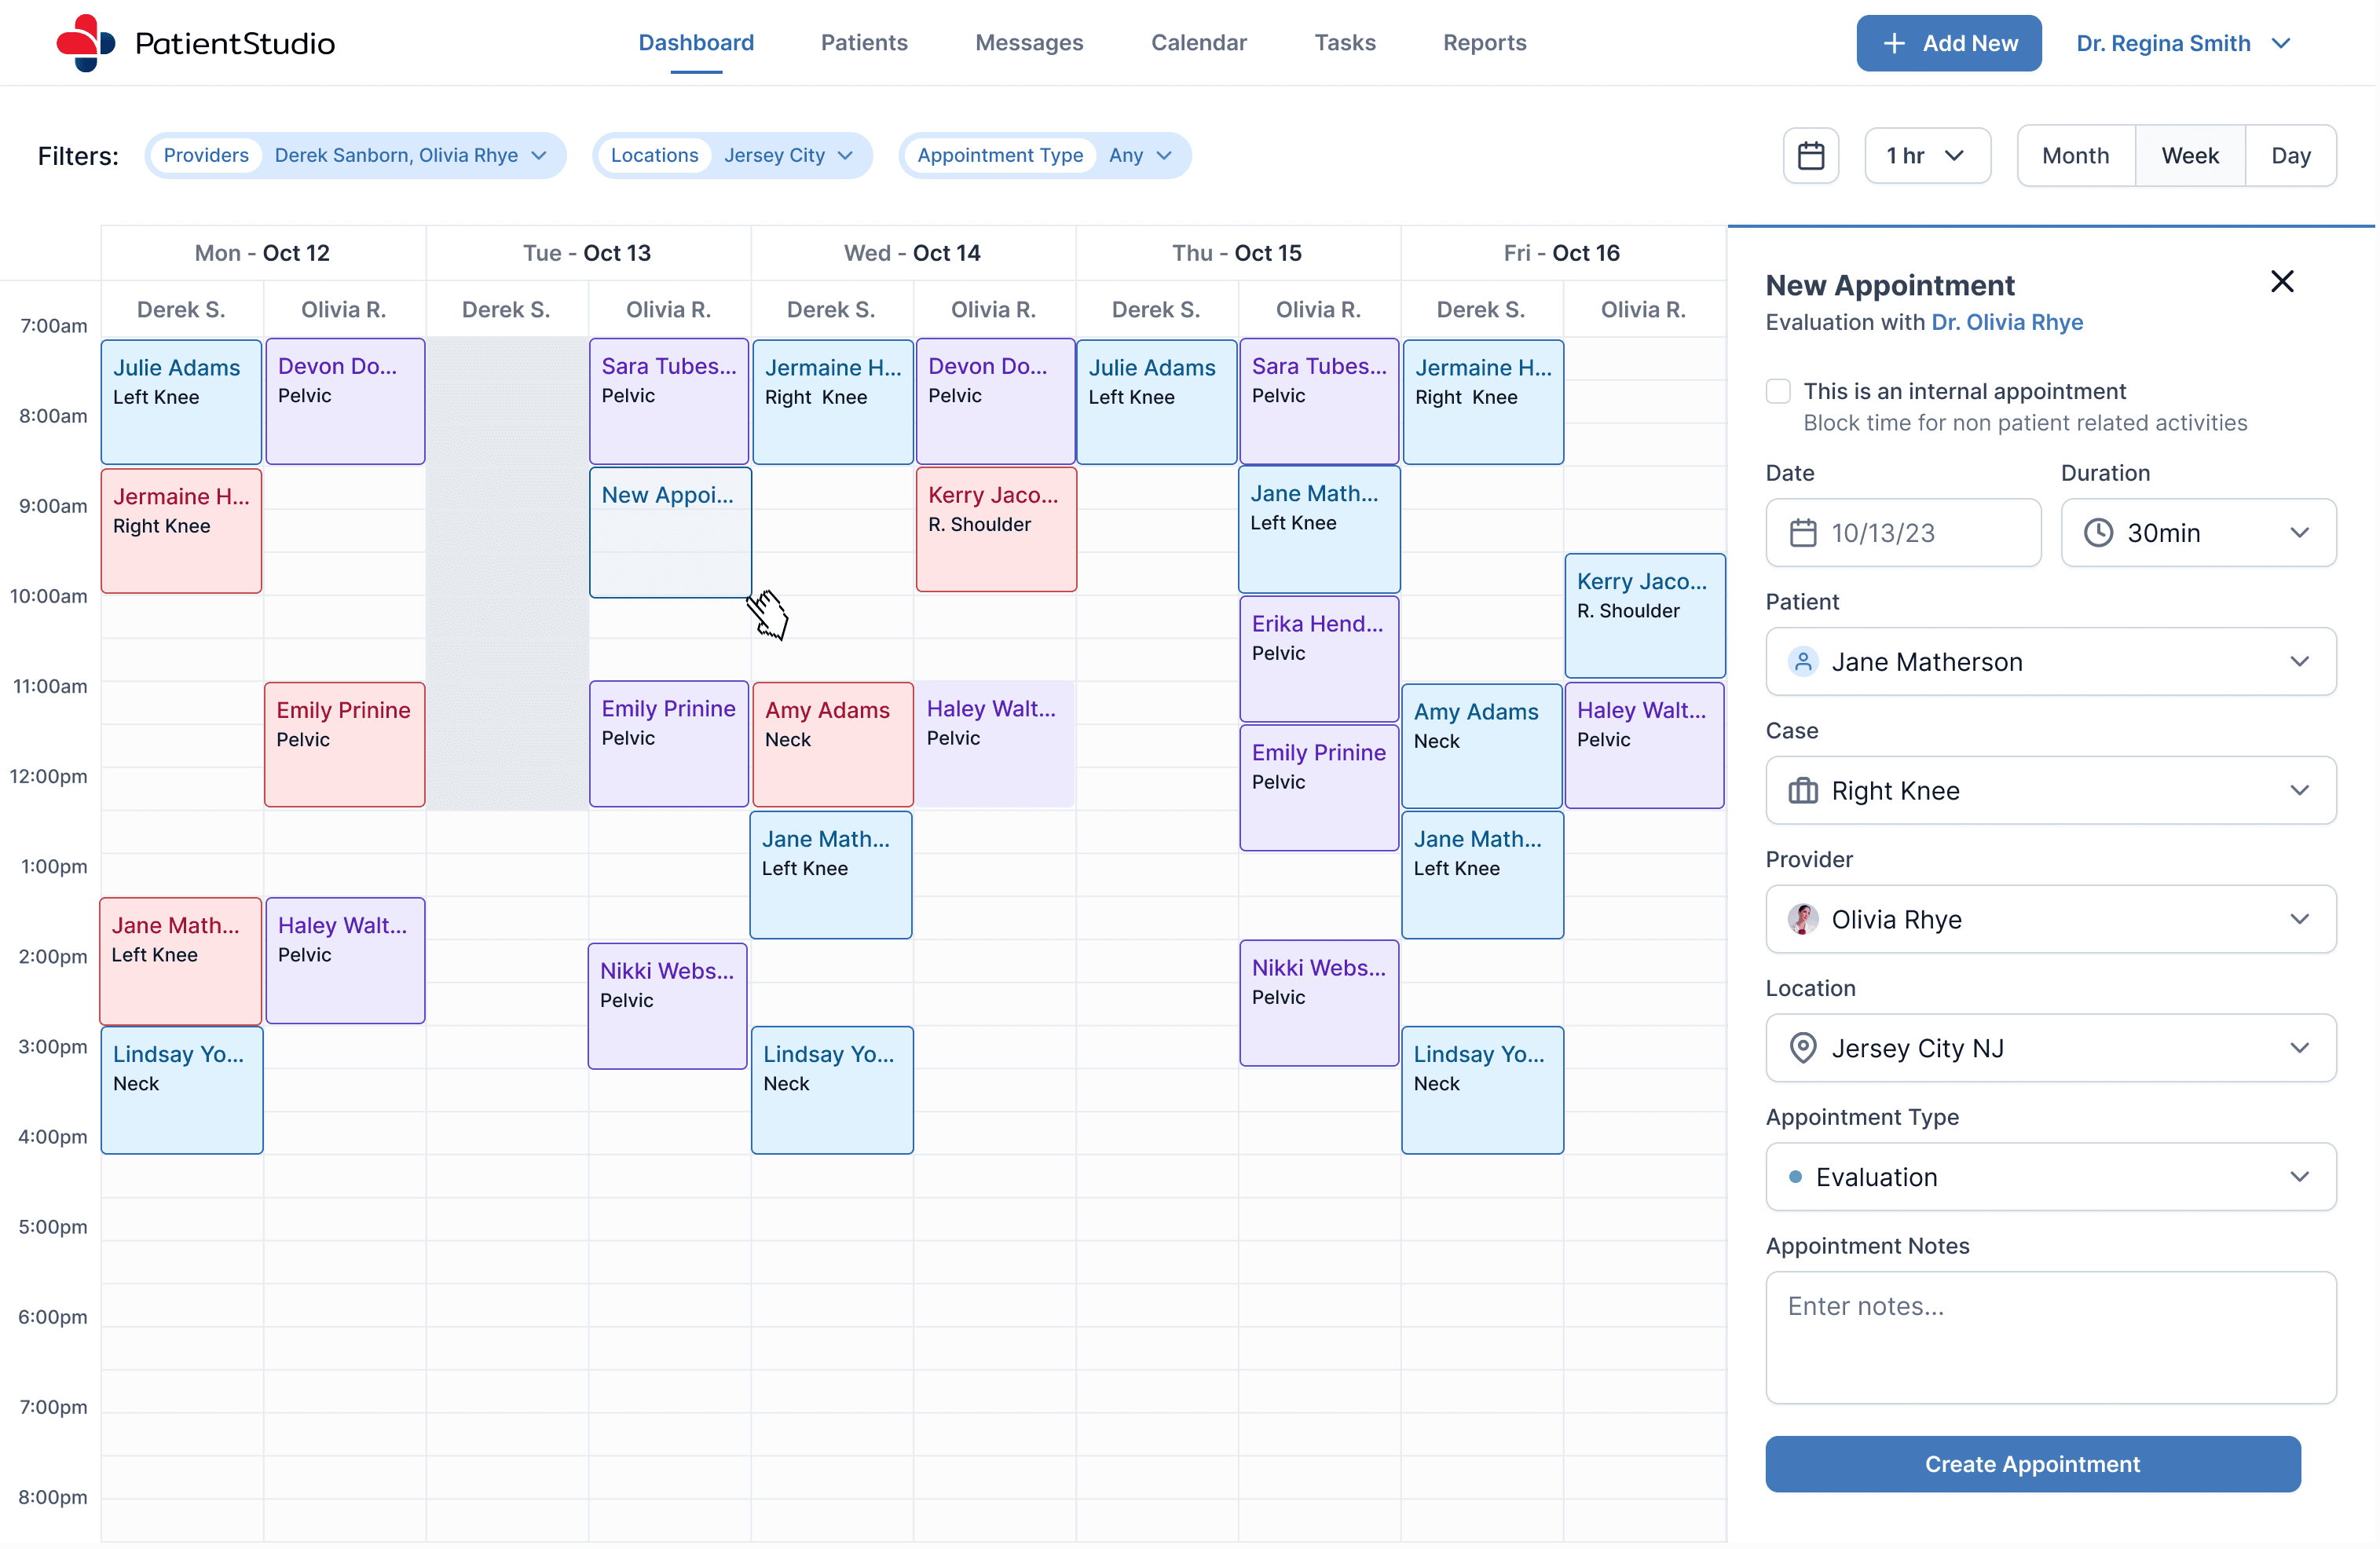Screen dimensions: 2380x1549
Task: Click the clock icon in Duration field
Action: pyautogui.click(x=2098, y=533)
